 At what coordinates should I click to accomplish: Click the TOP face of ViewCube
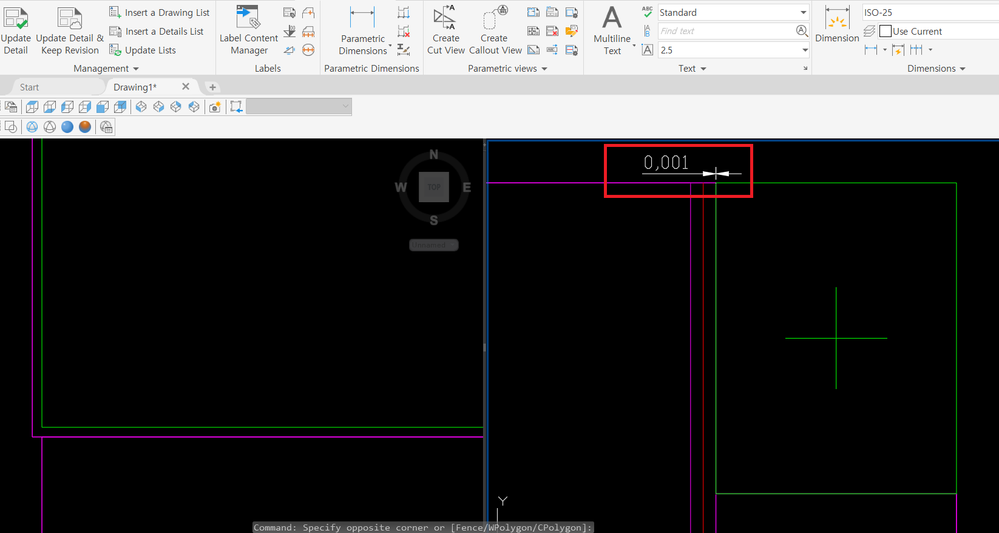click(x=434, y=187)
